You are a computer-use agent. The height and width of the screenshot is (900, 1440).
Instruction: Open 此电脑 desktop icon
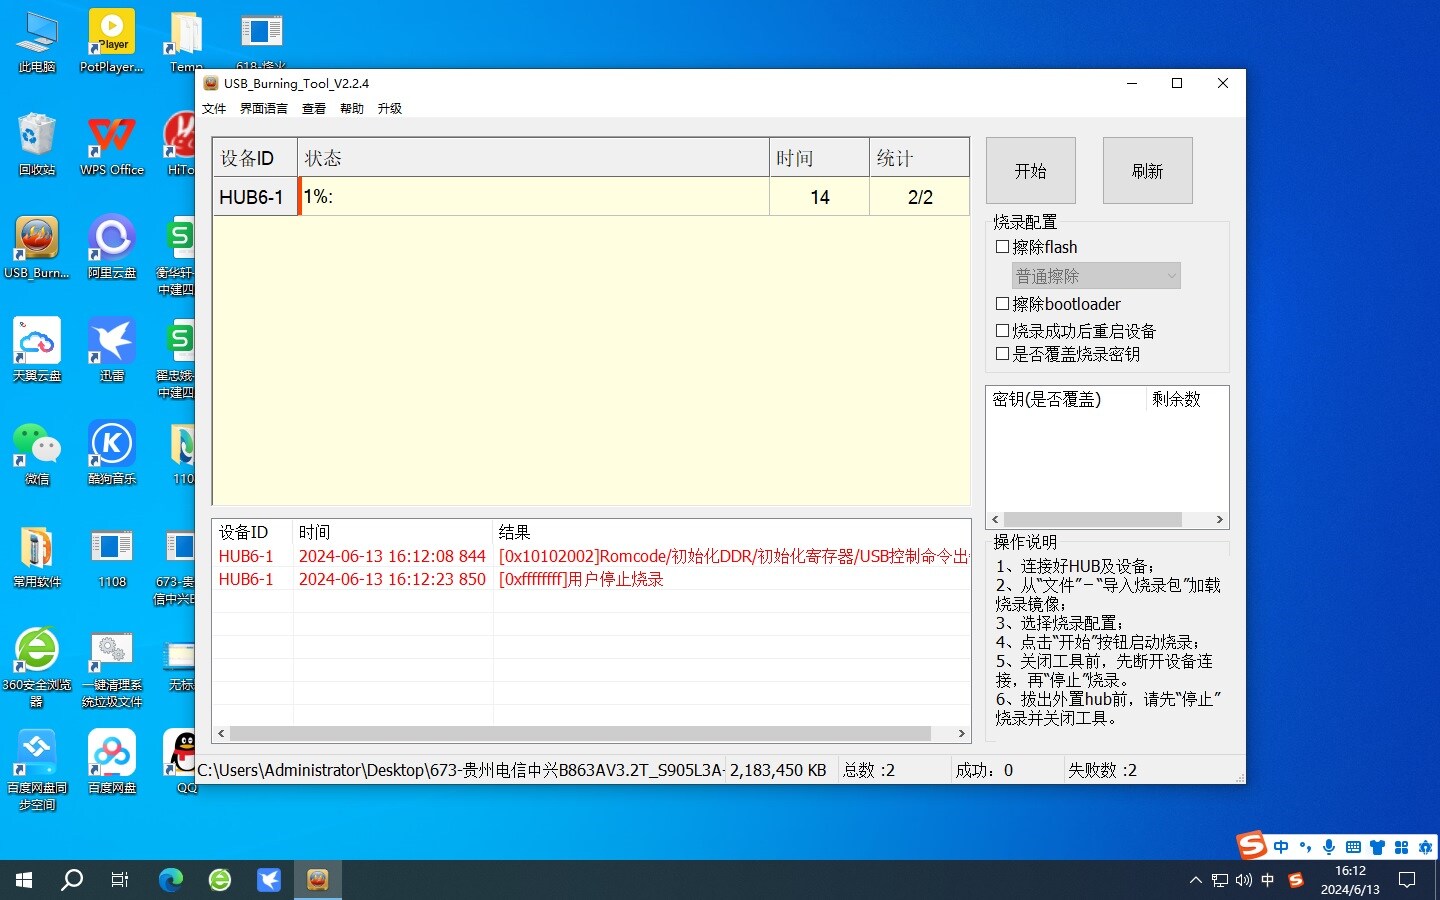click(x=37, y=42)
